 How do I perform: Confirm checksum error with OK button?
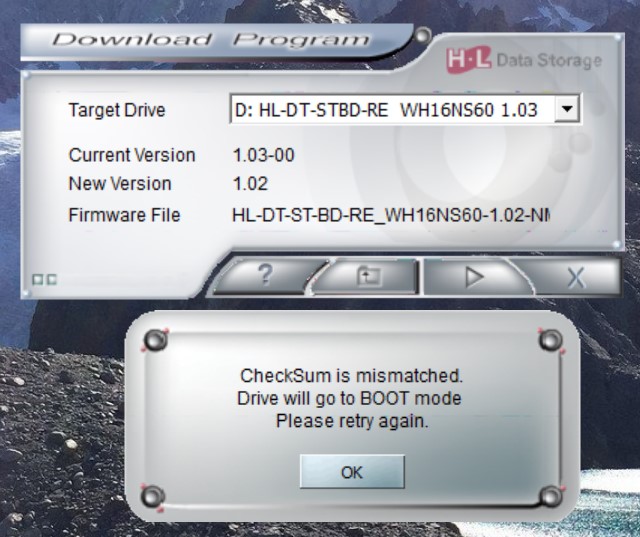(x=352, y=472)
